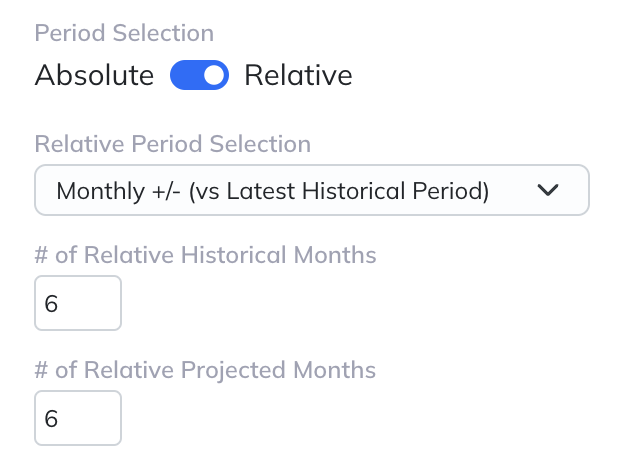This screenshot has height=476, width=620.
Task: Click the Absolute label
Action: point(94,75)
